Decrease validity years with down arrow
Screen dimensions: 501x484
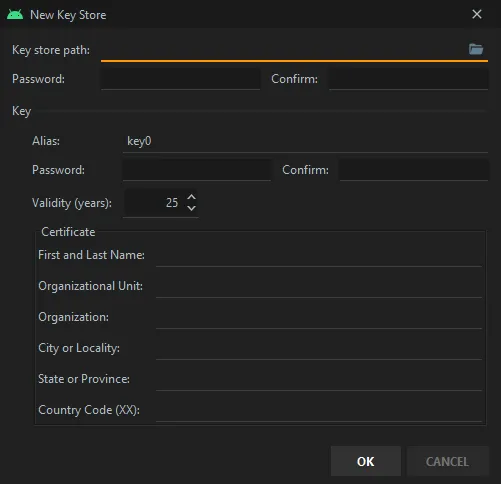click(191, 208)
